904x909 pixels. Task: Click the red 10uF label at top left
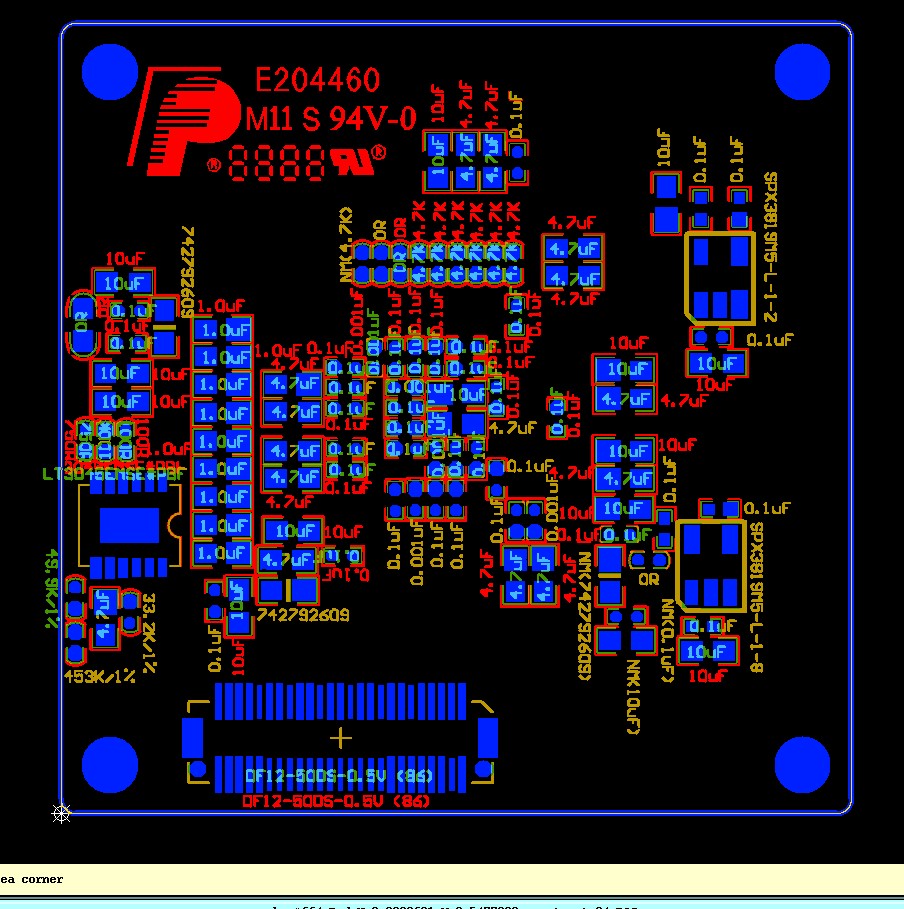click(x=125, y=258)
